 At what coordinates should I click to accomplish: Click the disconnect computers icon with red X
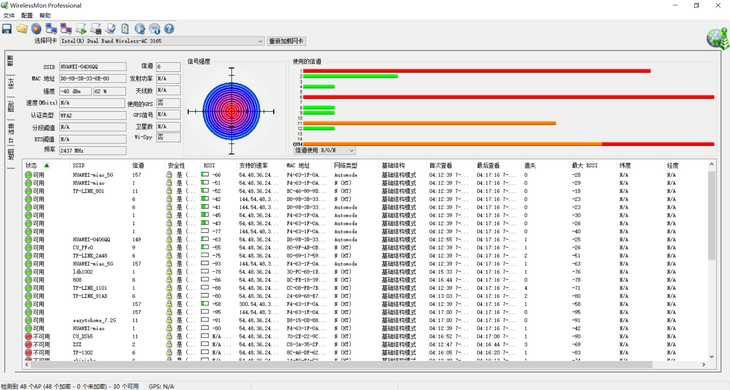point(66,29)
